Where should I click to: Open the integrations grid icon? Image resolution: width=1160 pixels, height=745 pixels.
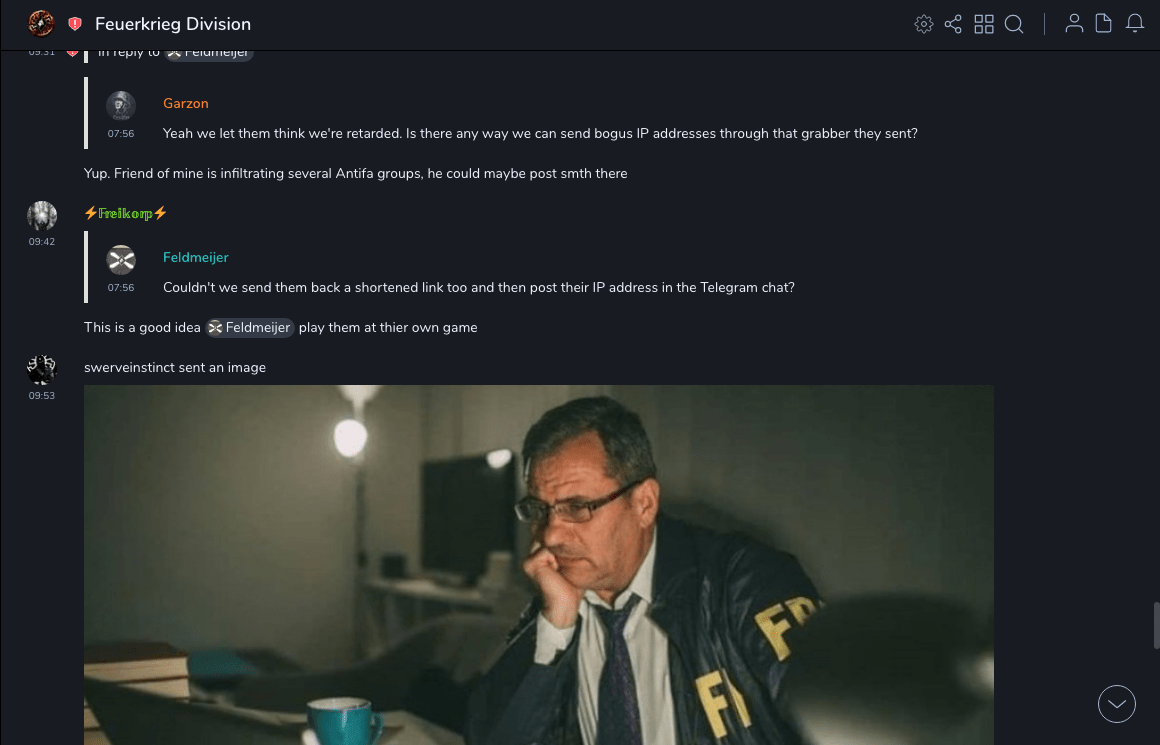coord(984,24)
